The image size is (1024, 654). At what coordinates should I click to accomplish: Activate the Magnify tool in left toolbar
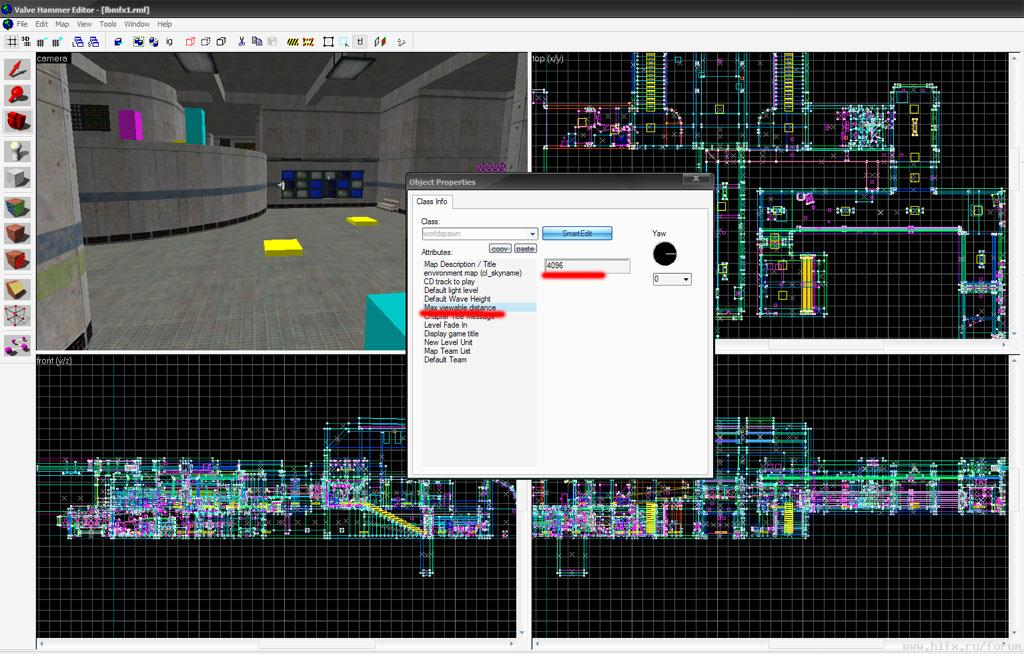click(x=18, y=96)
